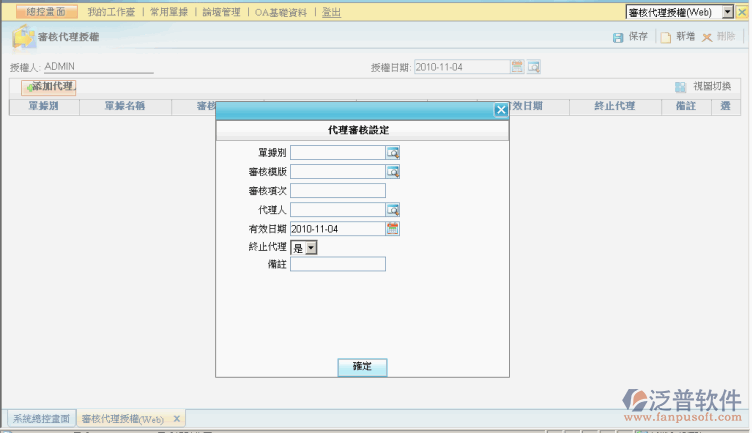The image size is (752, 433).
Task: Open 論壇管理 menu
Action: (221, 12)
